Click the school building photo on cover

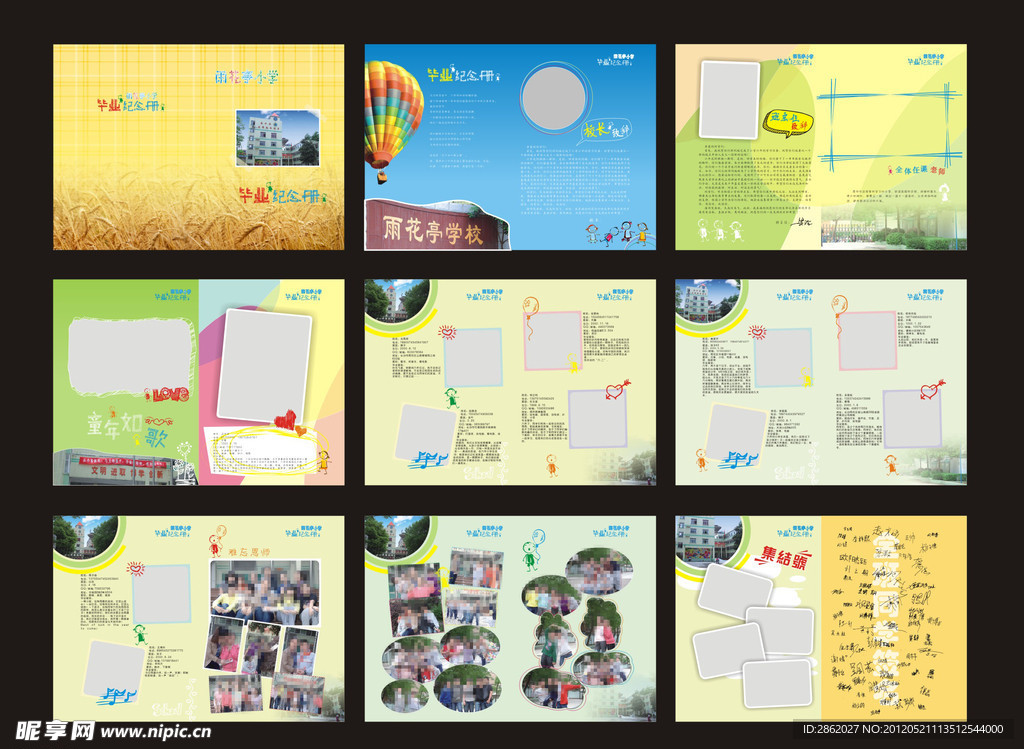coord(278,138)
